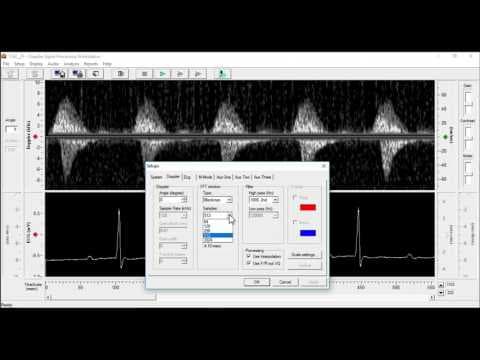This screenshot has width=480, height=360.
Task: Click the red color swatch
Action: (308, 207)
